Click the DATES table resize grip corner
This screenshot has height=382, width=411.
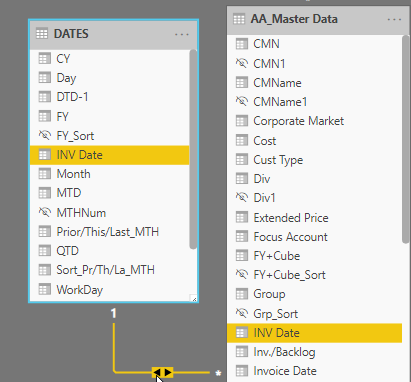click(x=193, y=298)
